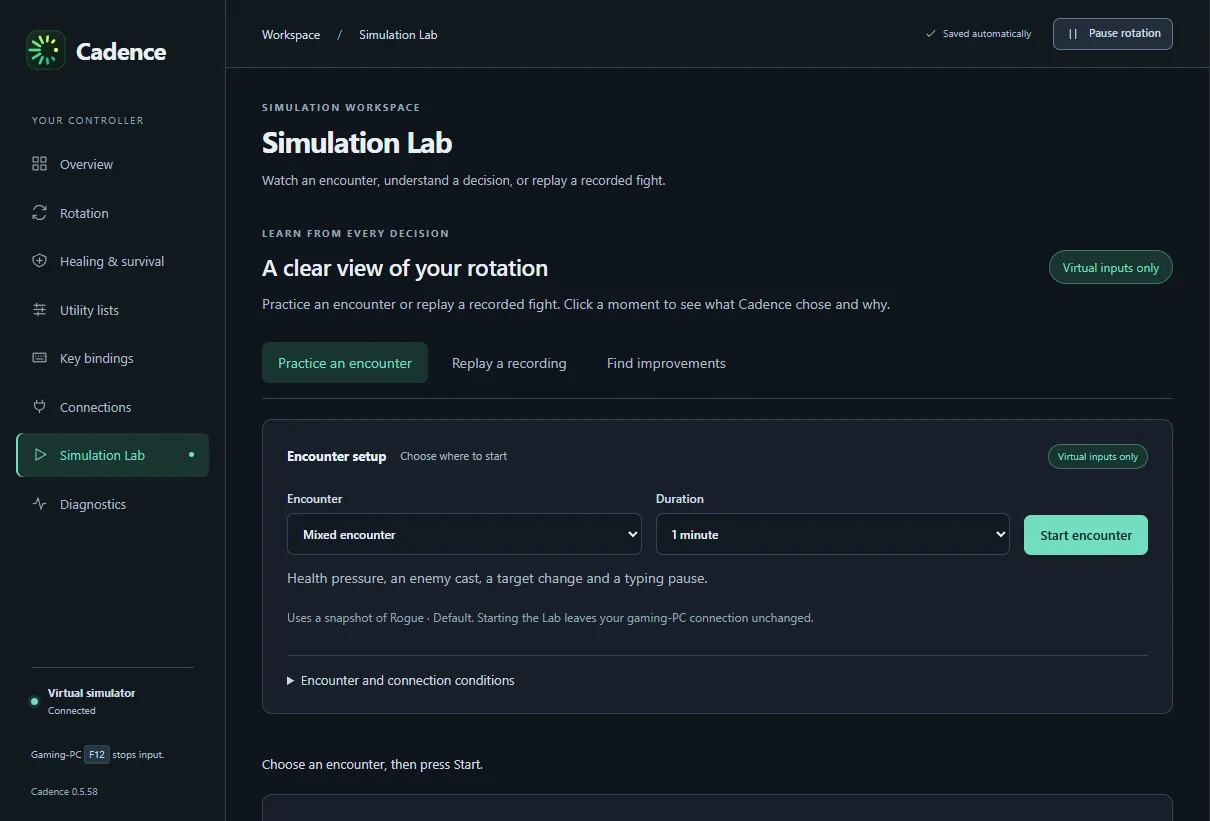Image resolution: width=1210 pixels, height=821 pixels.
Task: Click the Virtual simulator label
Action: (91, 693)
